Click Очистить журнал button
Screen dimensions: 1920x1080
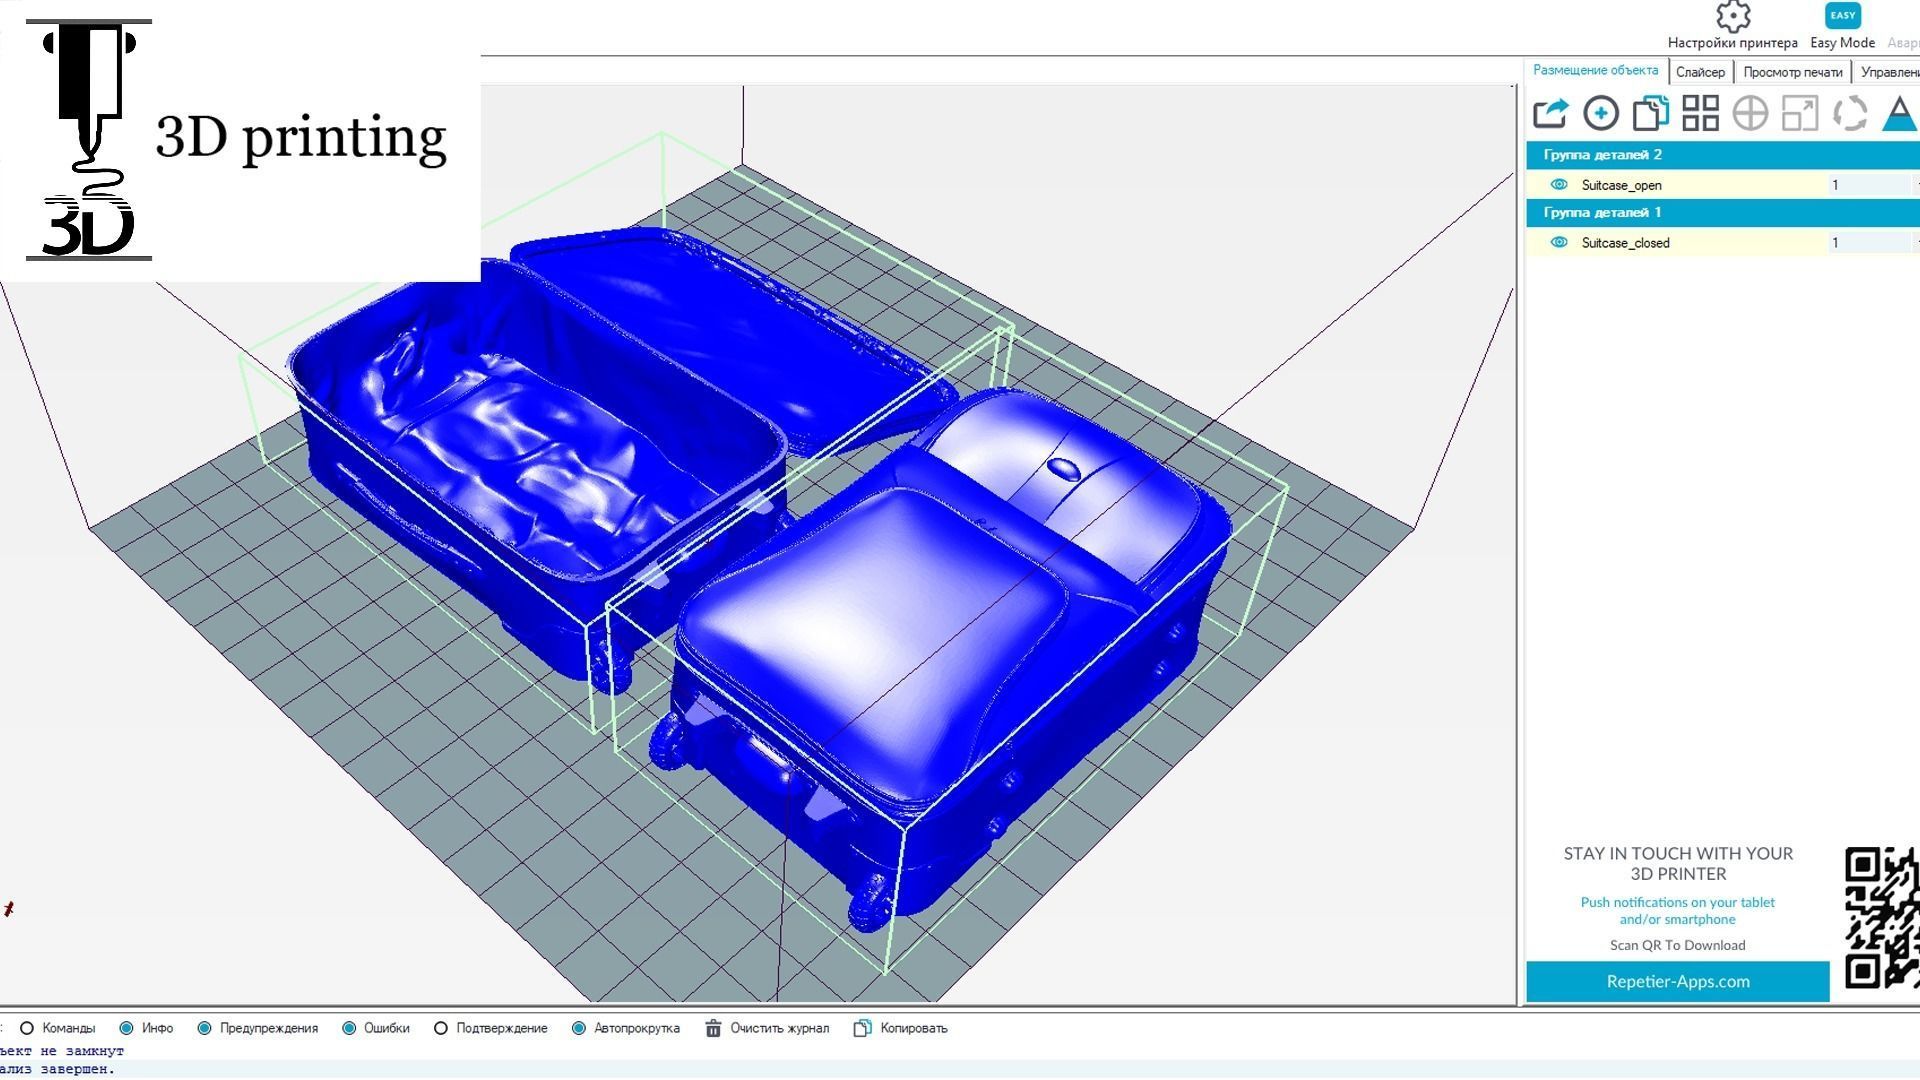768,1028
